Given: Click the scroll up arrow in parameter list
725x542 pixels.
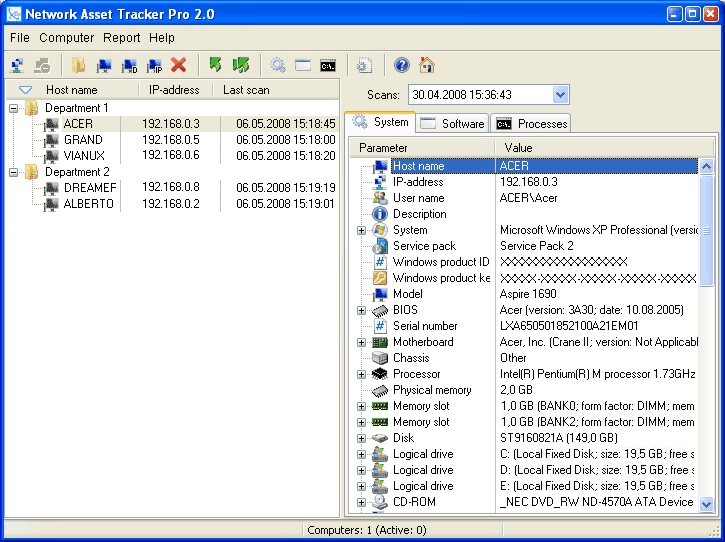Looking at the screenshot, I should point(706,166).
